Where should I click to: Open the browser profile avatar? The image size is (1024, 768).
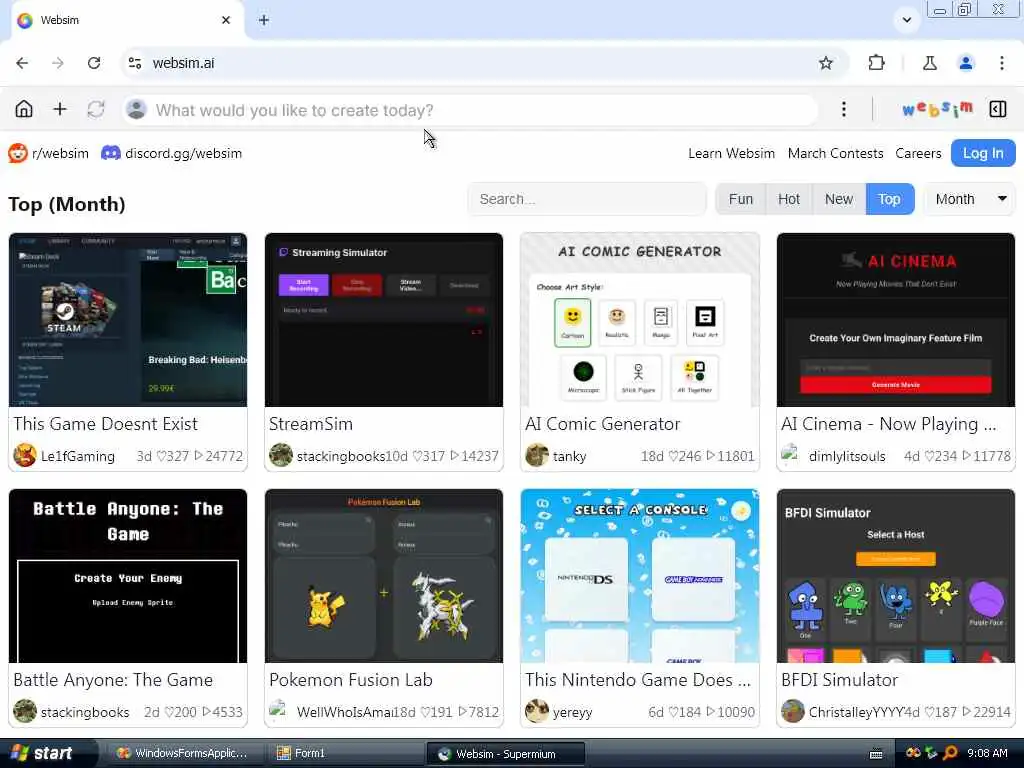[x=965, y=63]
